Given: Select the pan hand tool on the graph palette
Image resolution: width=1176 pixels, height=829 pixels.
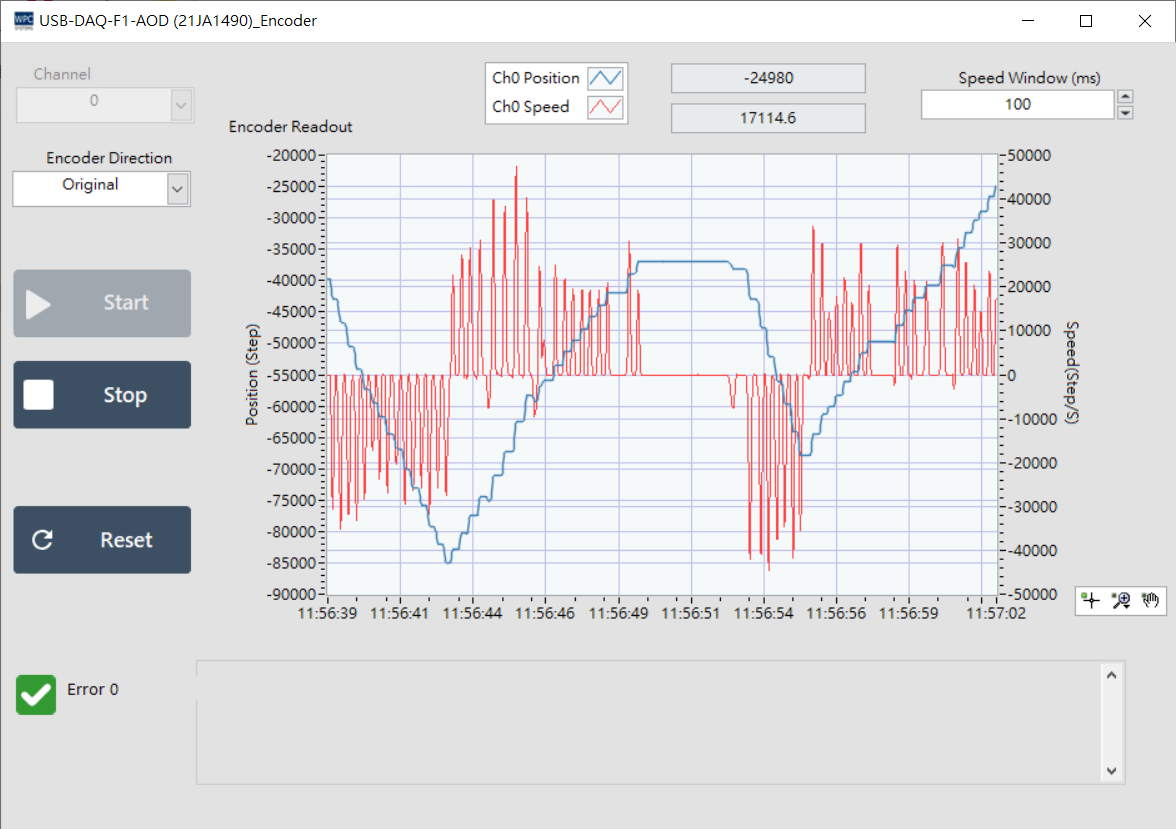Looking at the screenshot, I should [x=1151, y=600].
